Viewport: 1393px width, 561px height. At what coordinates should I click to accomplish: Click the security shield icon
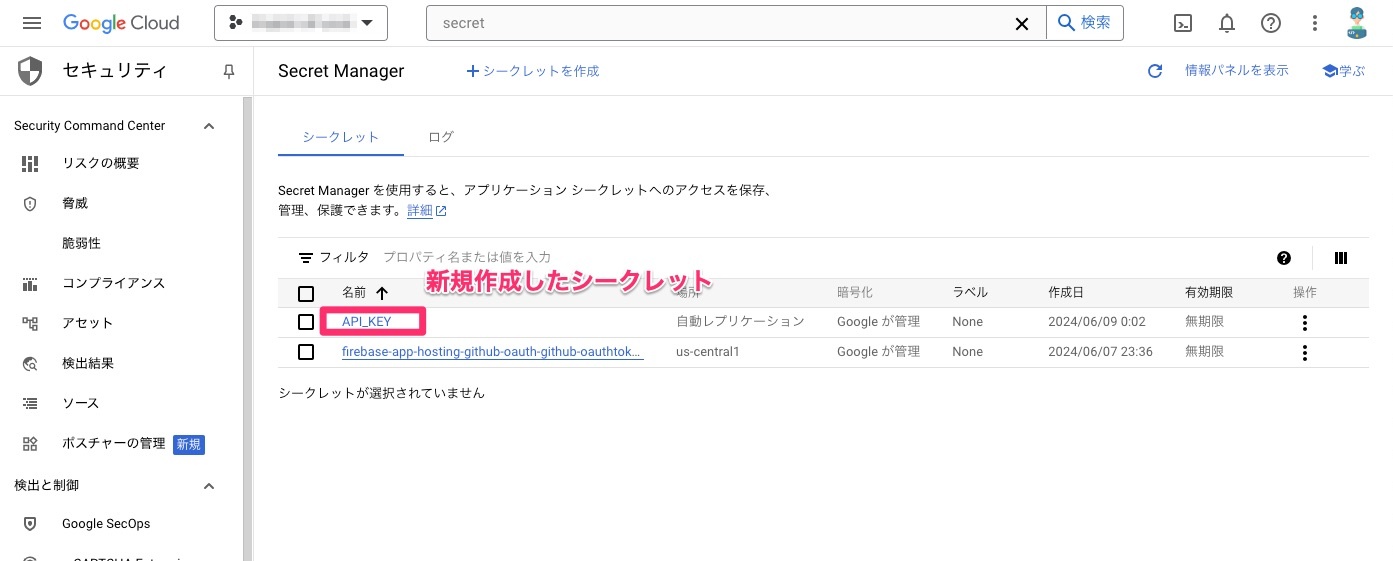[x=30, y=71]
